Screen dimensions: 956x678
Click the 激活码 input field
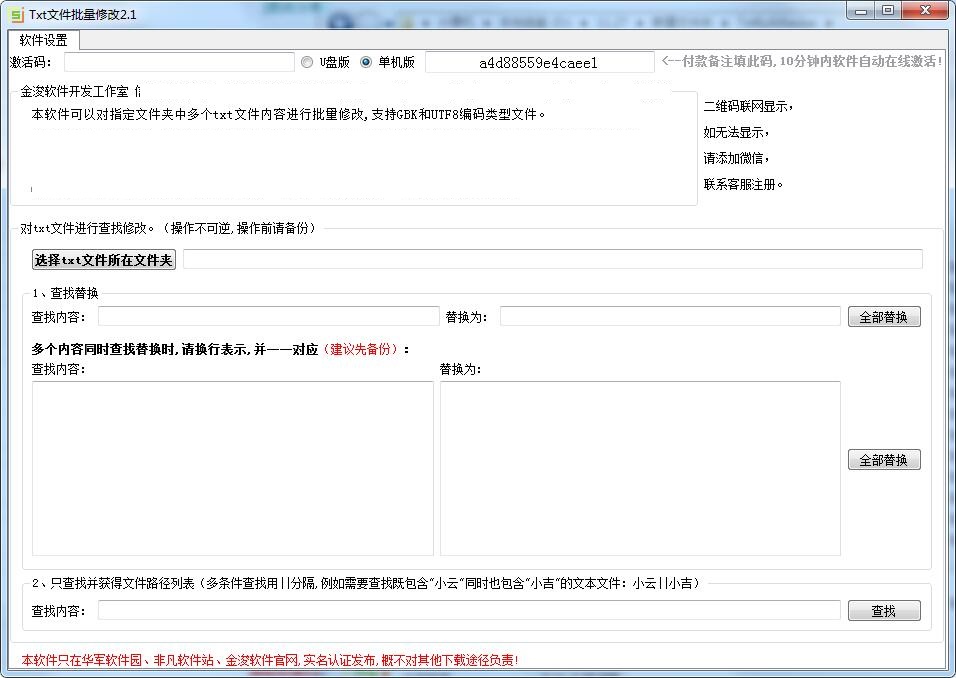[x=179, y=62]
